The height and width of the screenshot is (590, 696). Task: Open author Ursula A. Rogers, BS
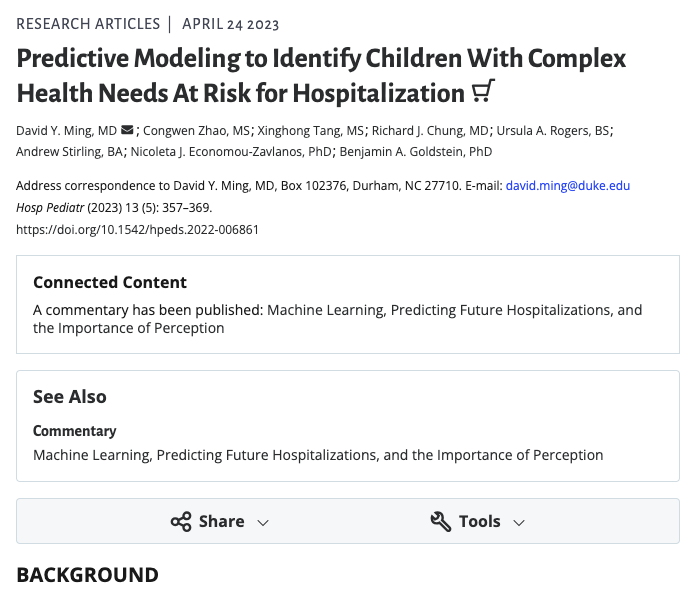pos(554,130)
